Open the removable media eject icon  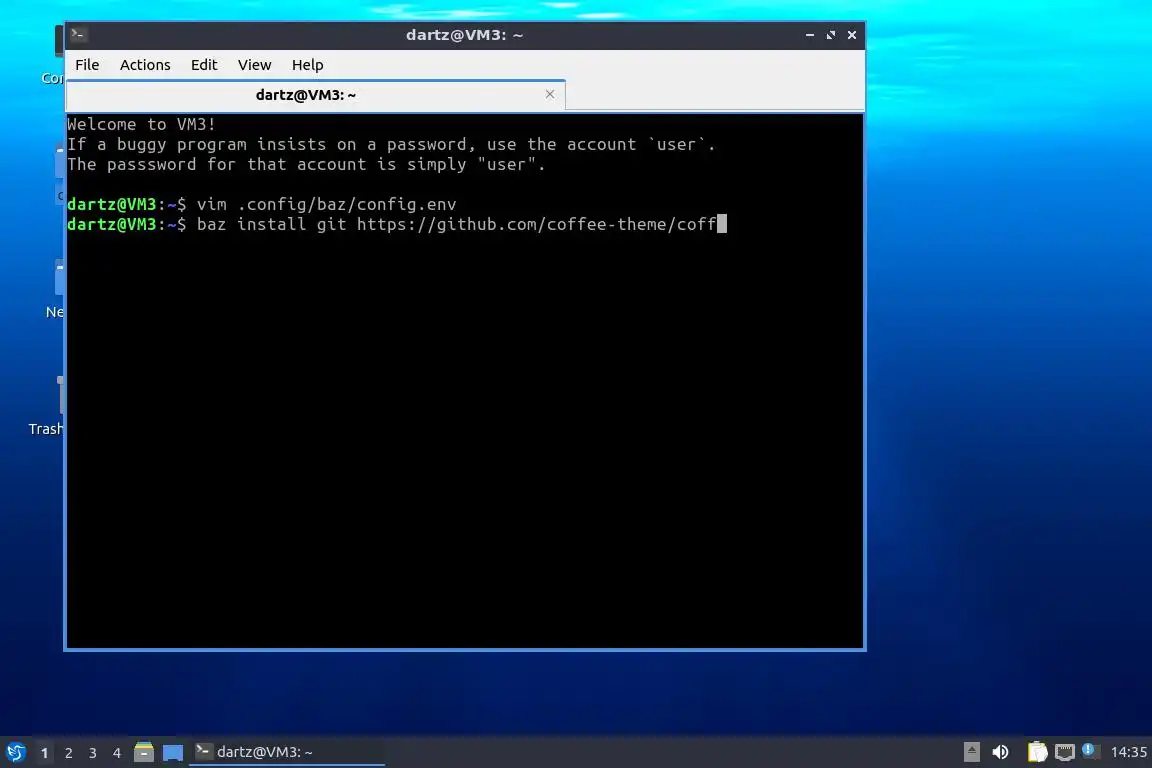coord(971,752)
